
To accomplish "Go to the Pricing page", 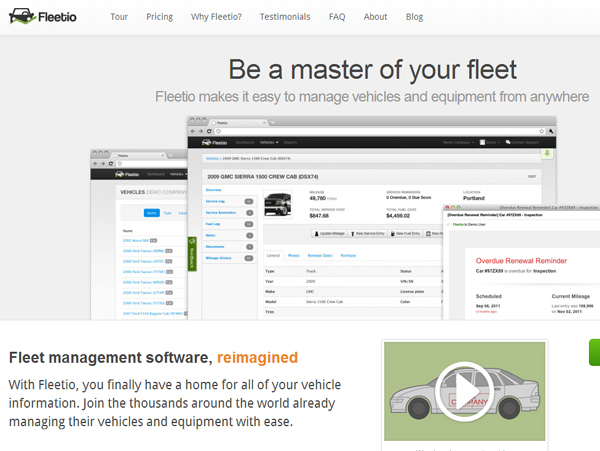I will [160, 17].
